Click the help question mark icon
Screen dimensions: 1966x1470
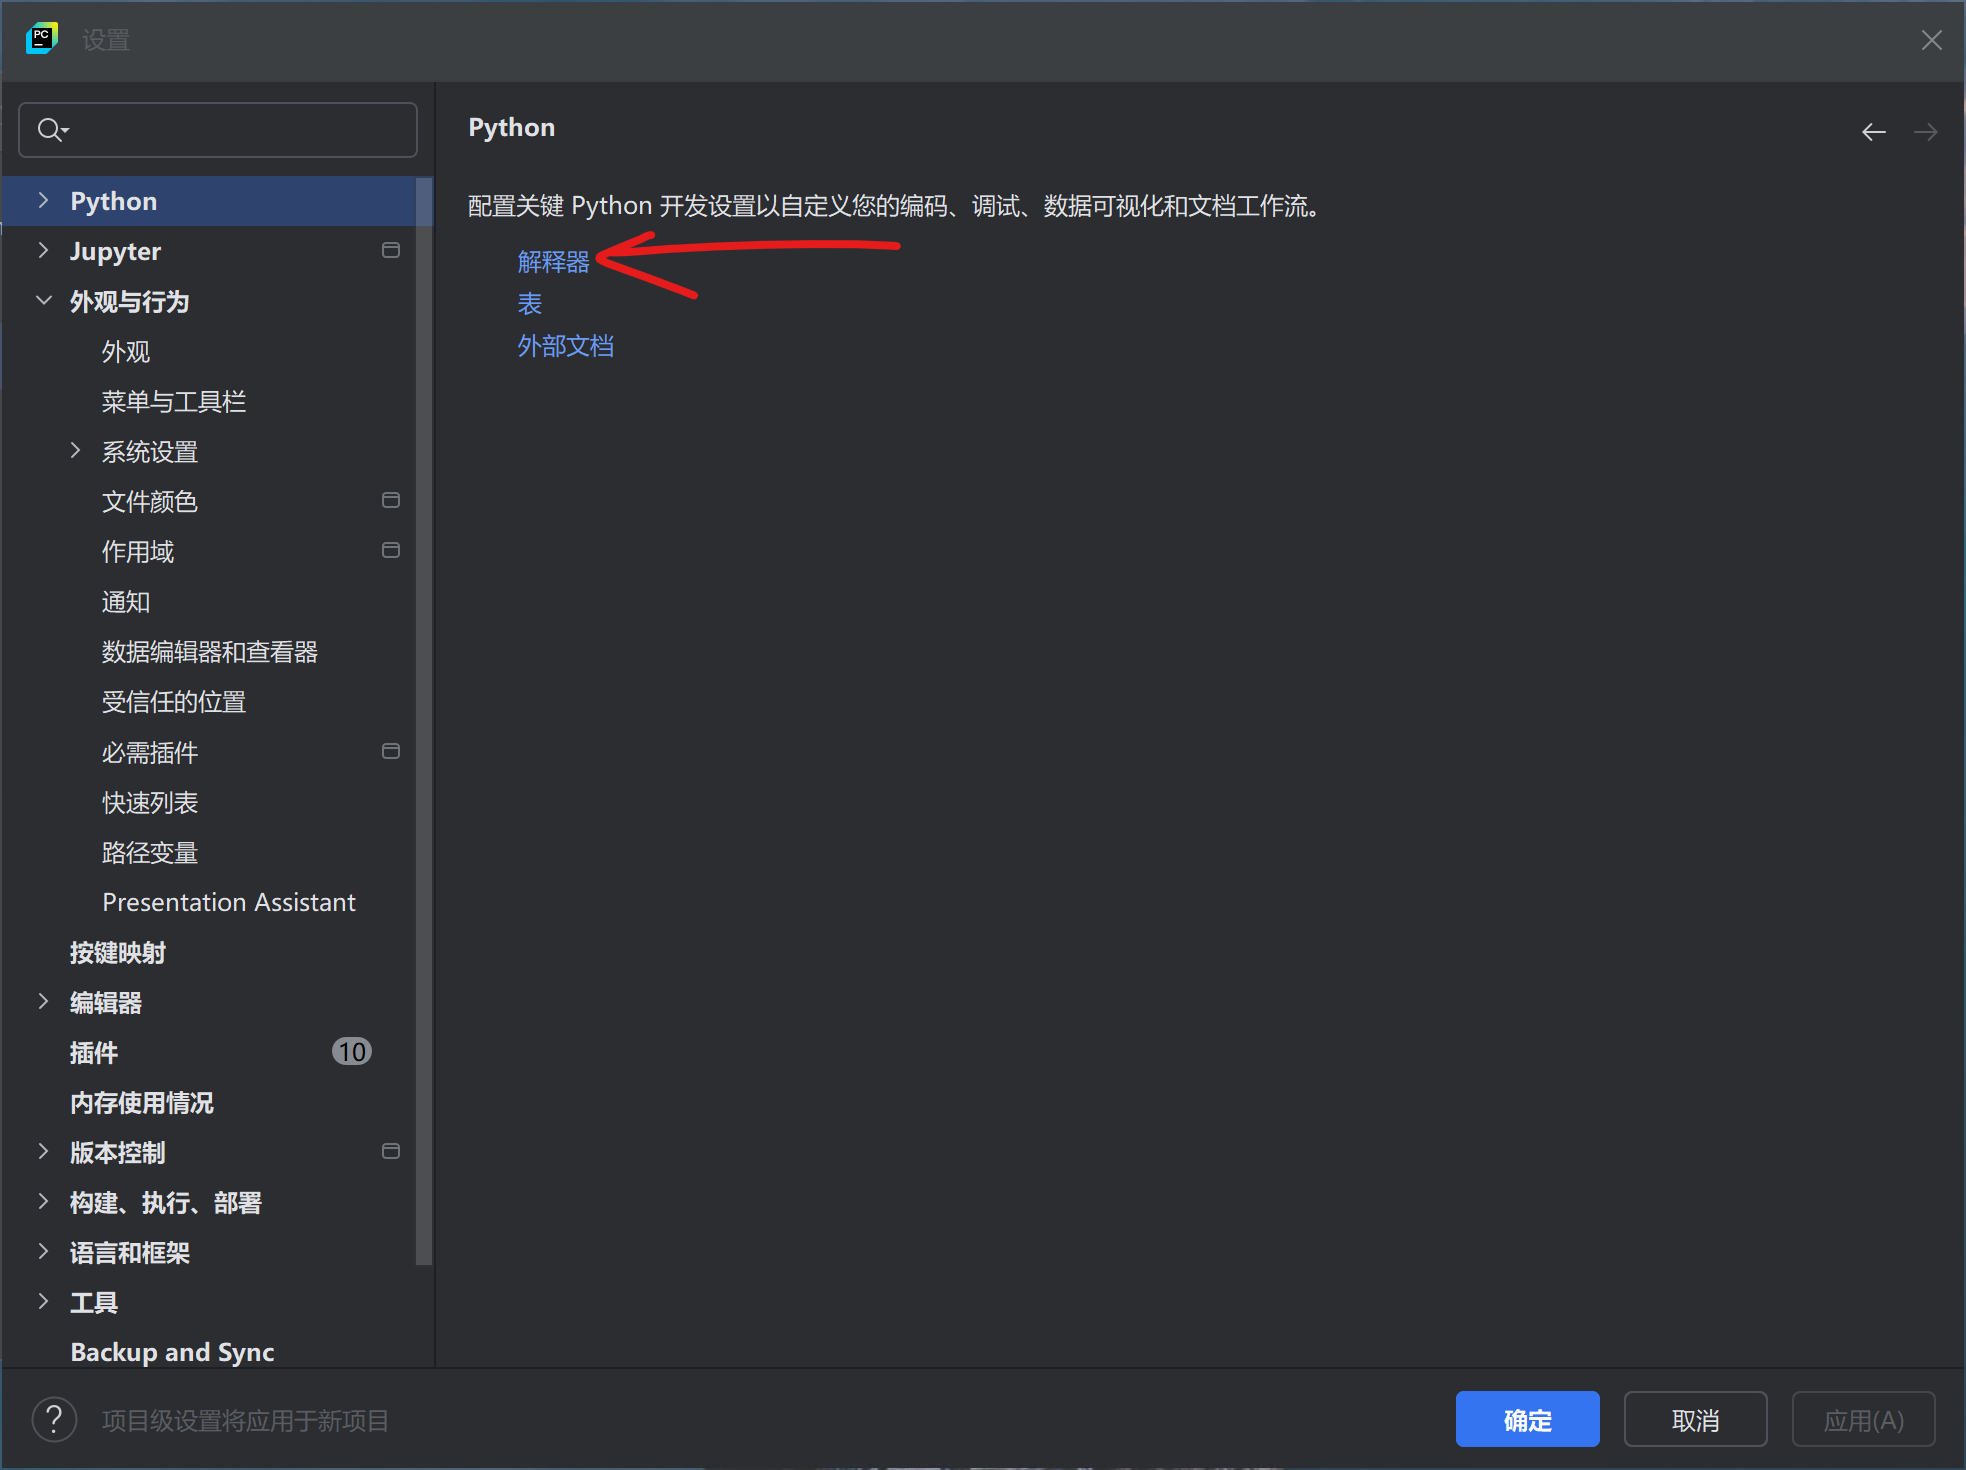(x=54, y=1419)
